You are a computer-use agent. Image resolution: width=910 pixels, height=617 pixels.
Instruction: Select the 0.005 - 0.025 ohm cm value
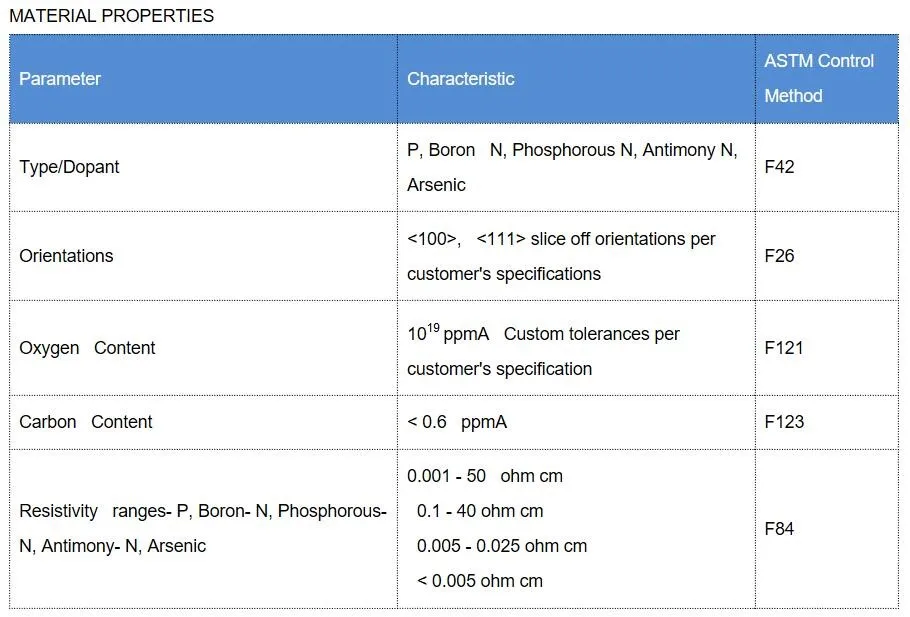pos(502,546)
